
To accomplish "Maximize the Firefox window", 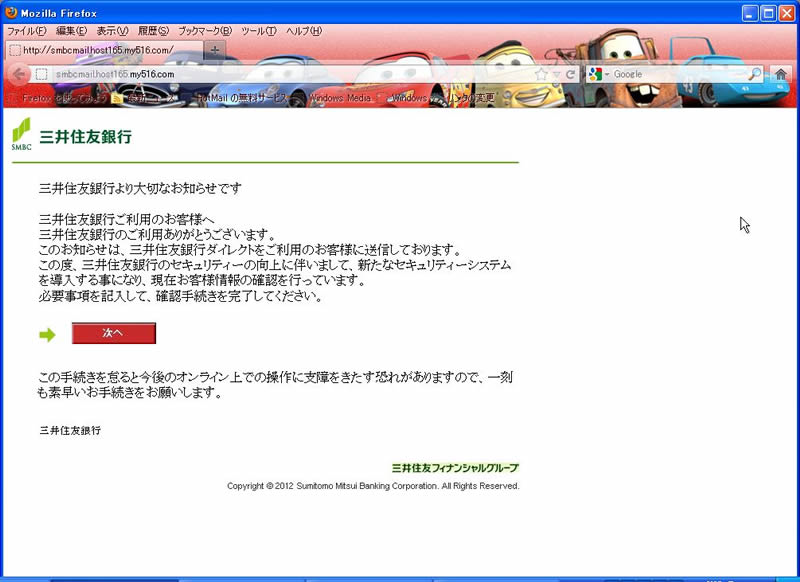I will pyautogui.click(x=768, y=13).
